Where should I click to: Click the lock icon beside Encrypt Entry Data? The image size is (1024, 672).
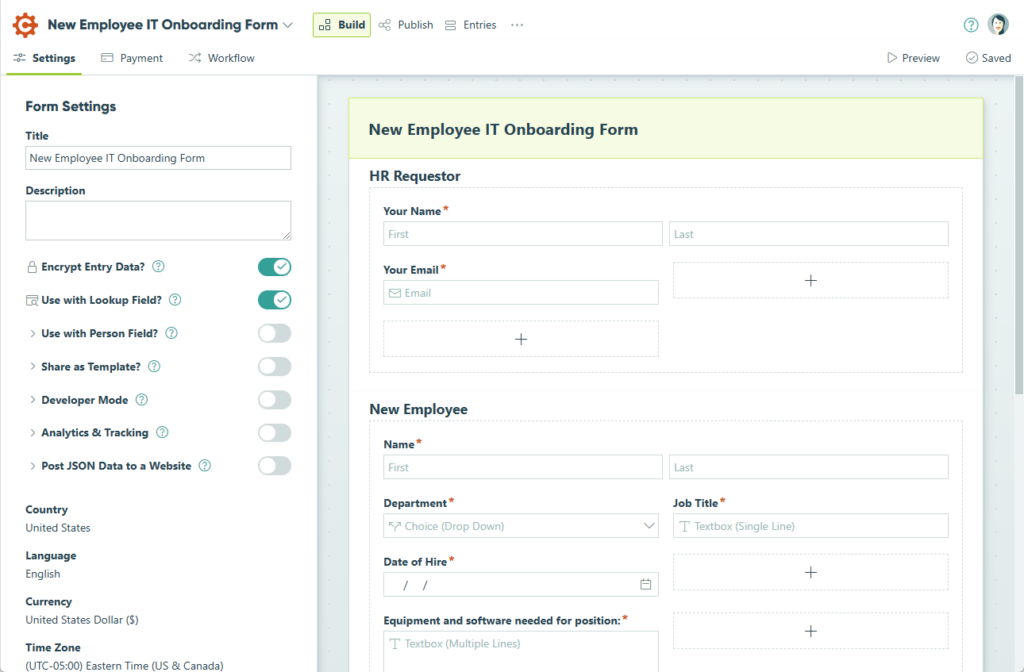point(31,267)
